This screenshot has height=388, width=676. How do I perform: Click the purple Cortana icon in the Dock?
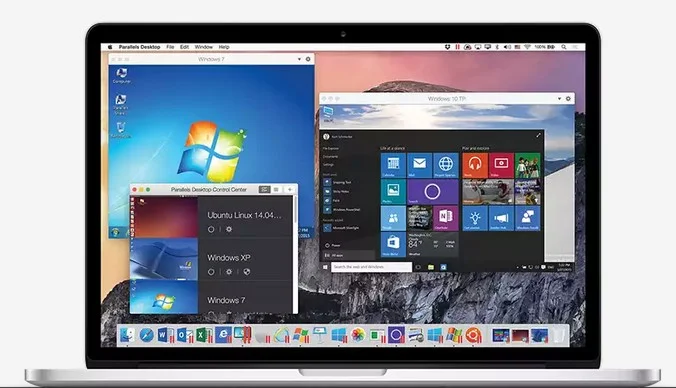(396, 335)
